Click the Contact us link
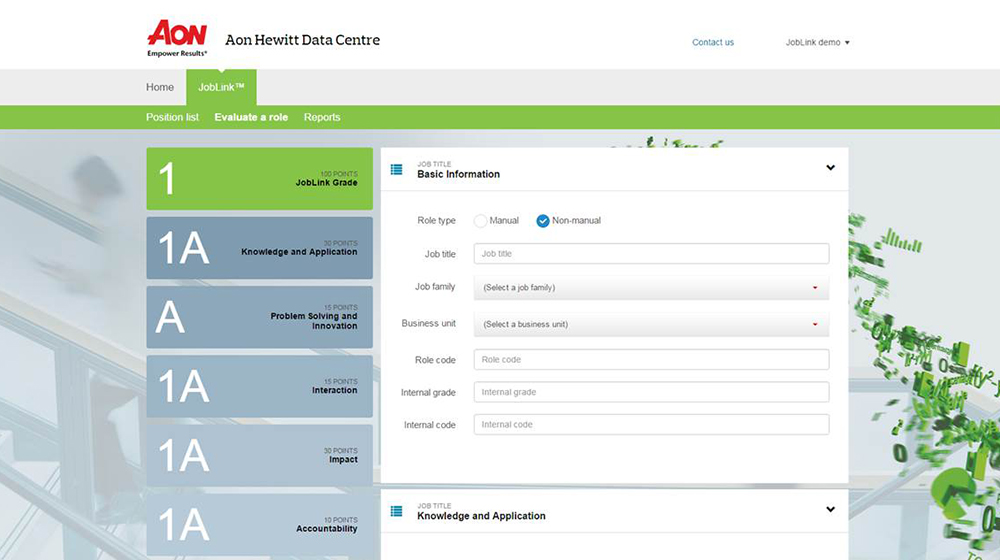This screenshot has height=560, width=1000. point(713,43)
